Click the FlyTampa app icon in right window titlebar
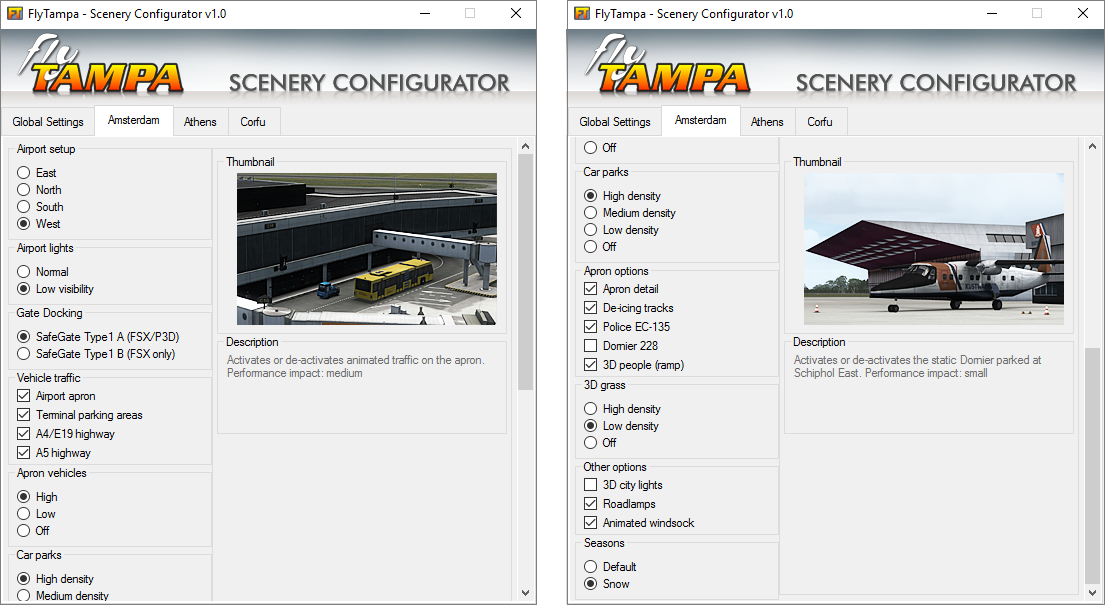Image resolution: width=1105 pixels, height=605 pixels. tap(581, 13)
